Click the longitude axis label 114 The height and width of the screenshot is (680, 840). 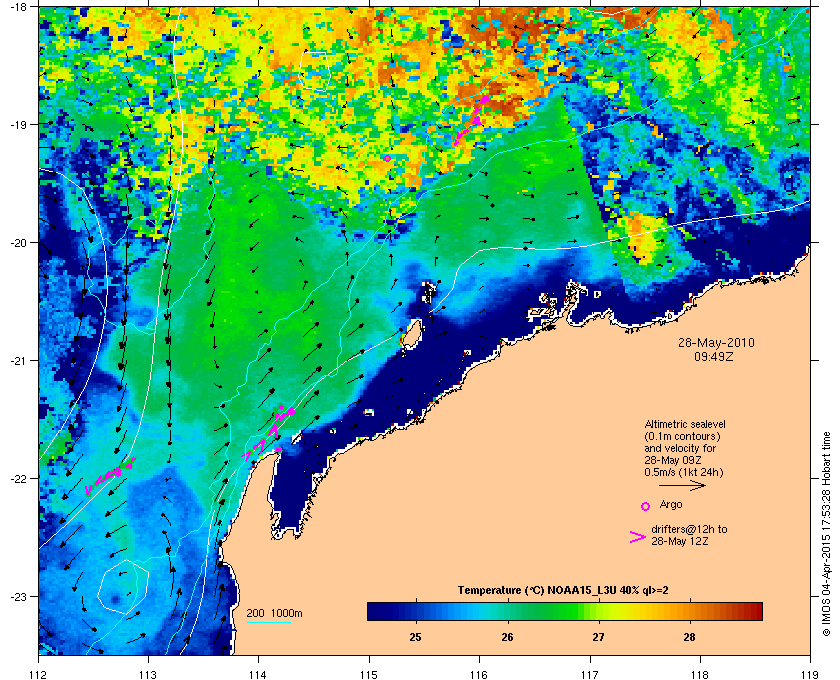point(259,674)
